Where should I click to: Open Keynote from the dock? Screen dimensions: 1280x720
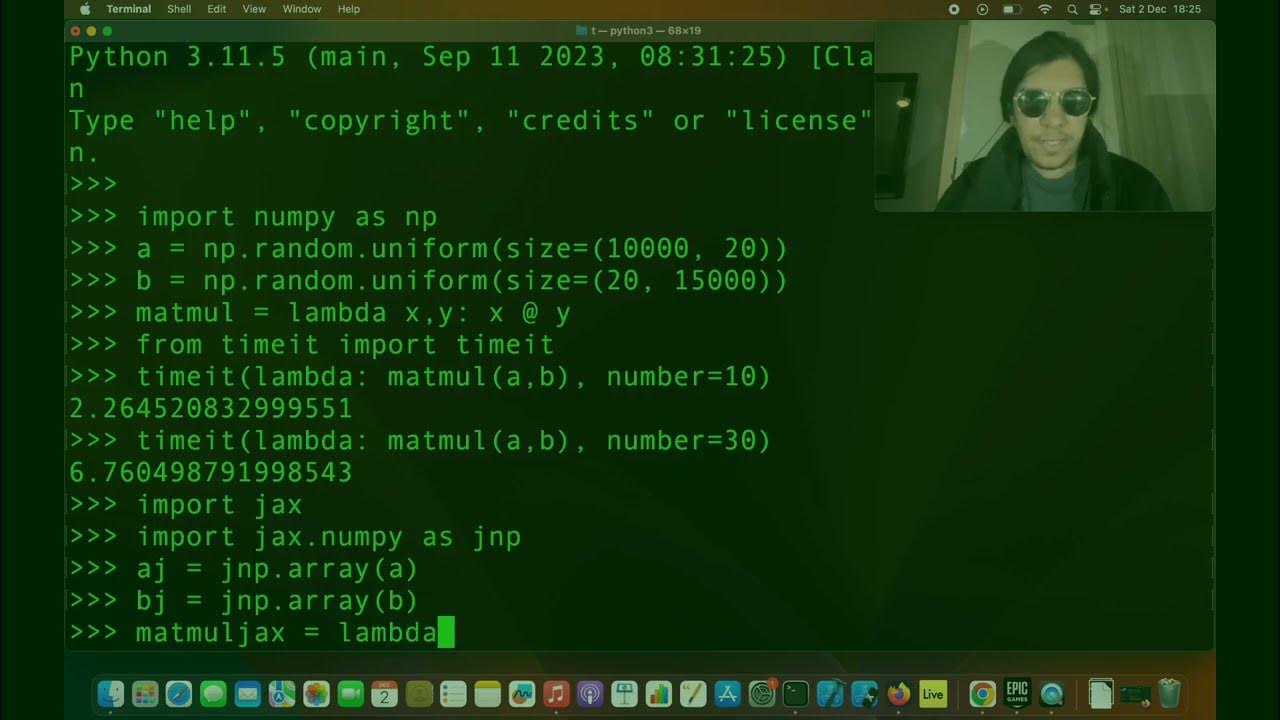[625, 693]
